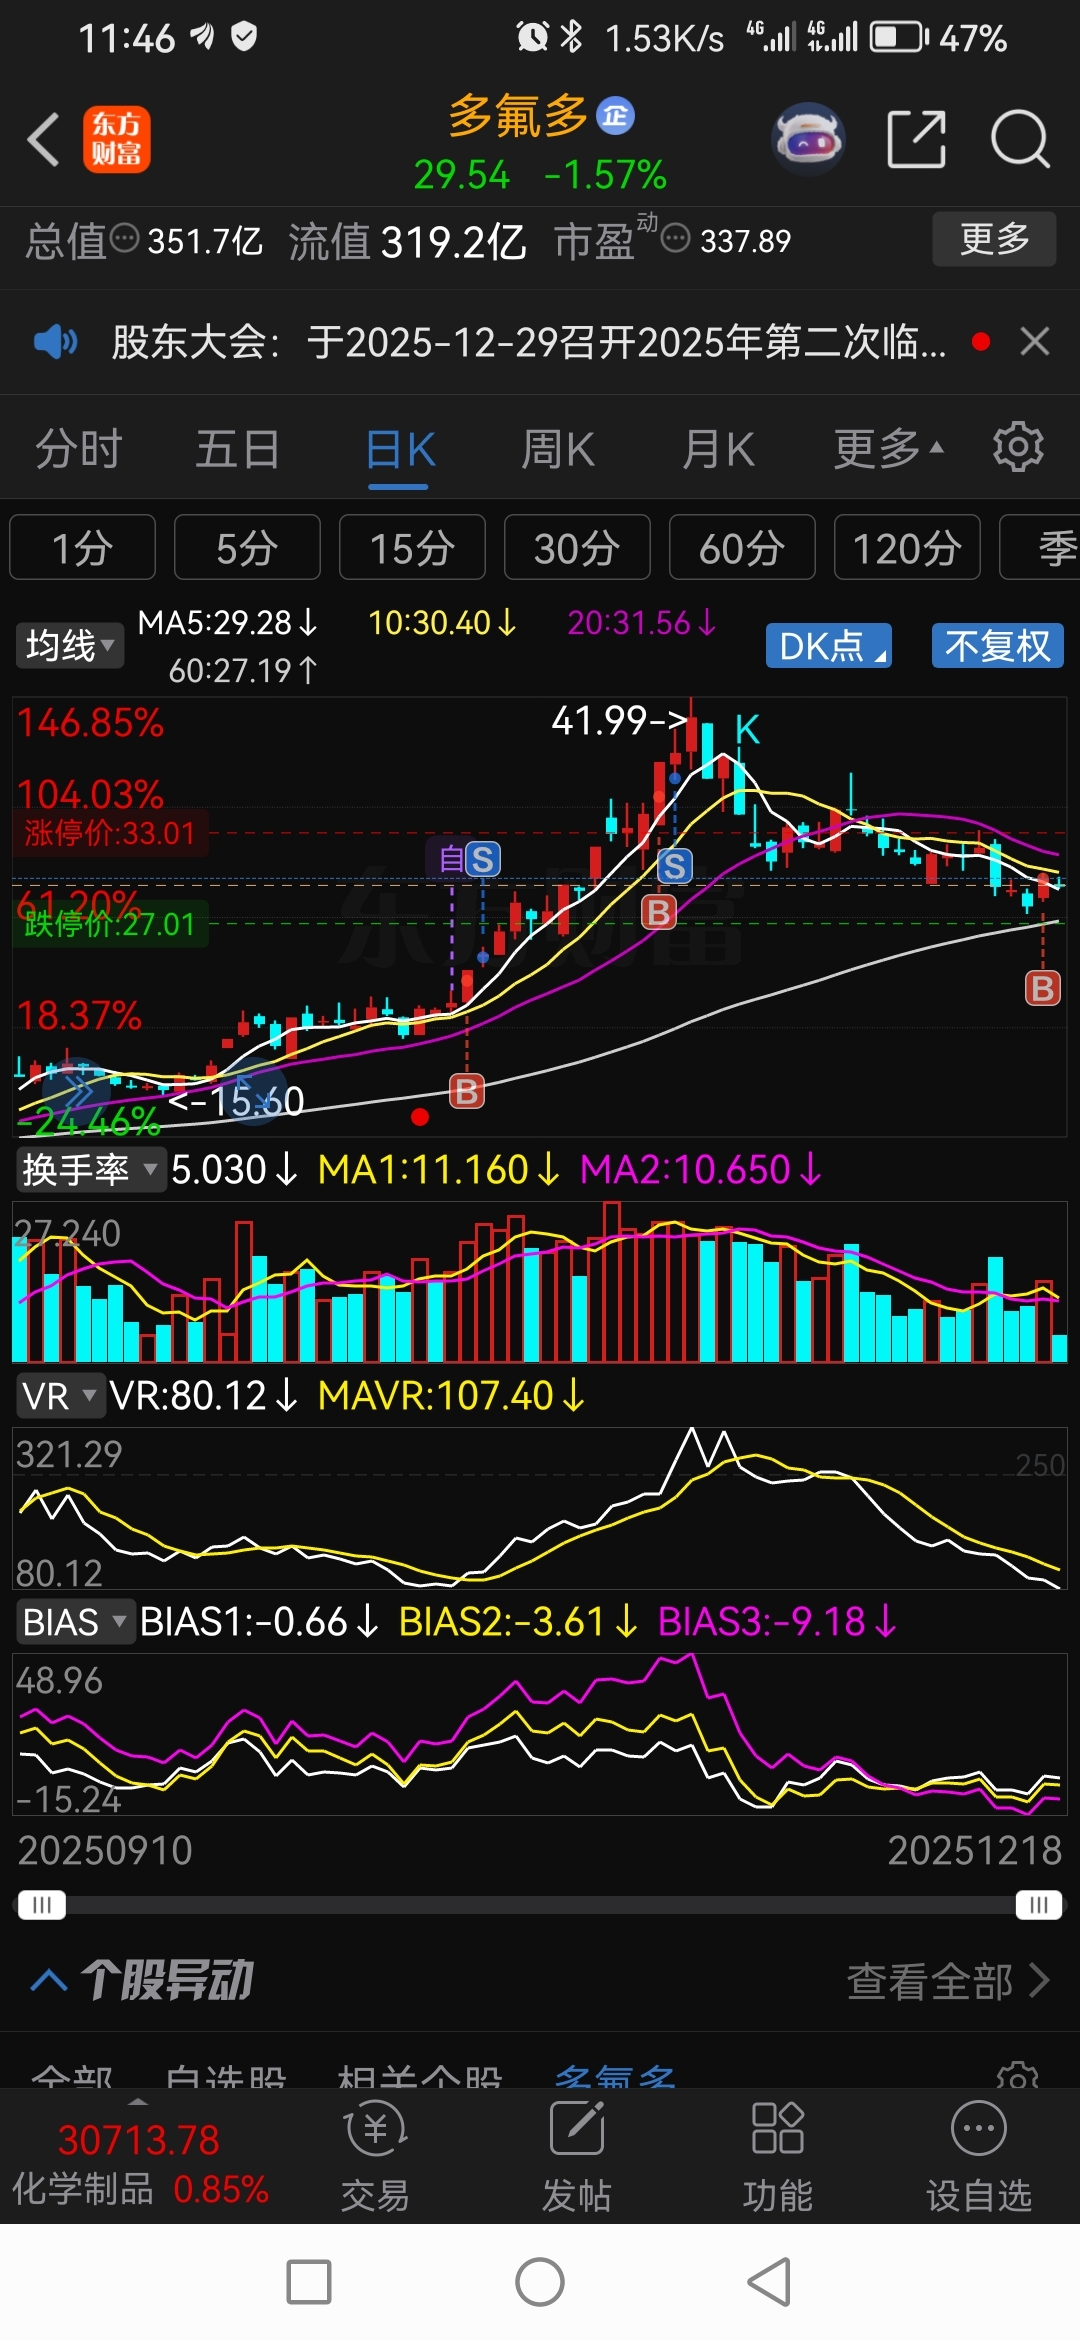Tap the MAVR:107.40 value text
The width and height of the screenshot is (1080, 2340).
450,1395
